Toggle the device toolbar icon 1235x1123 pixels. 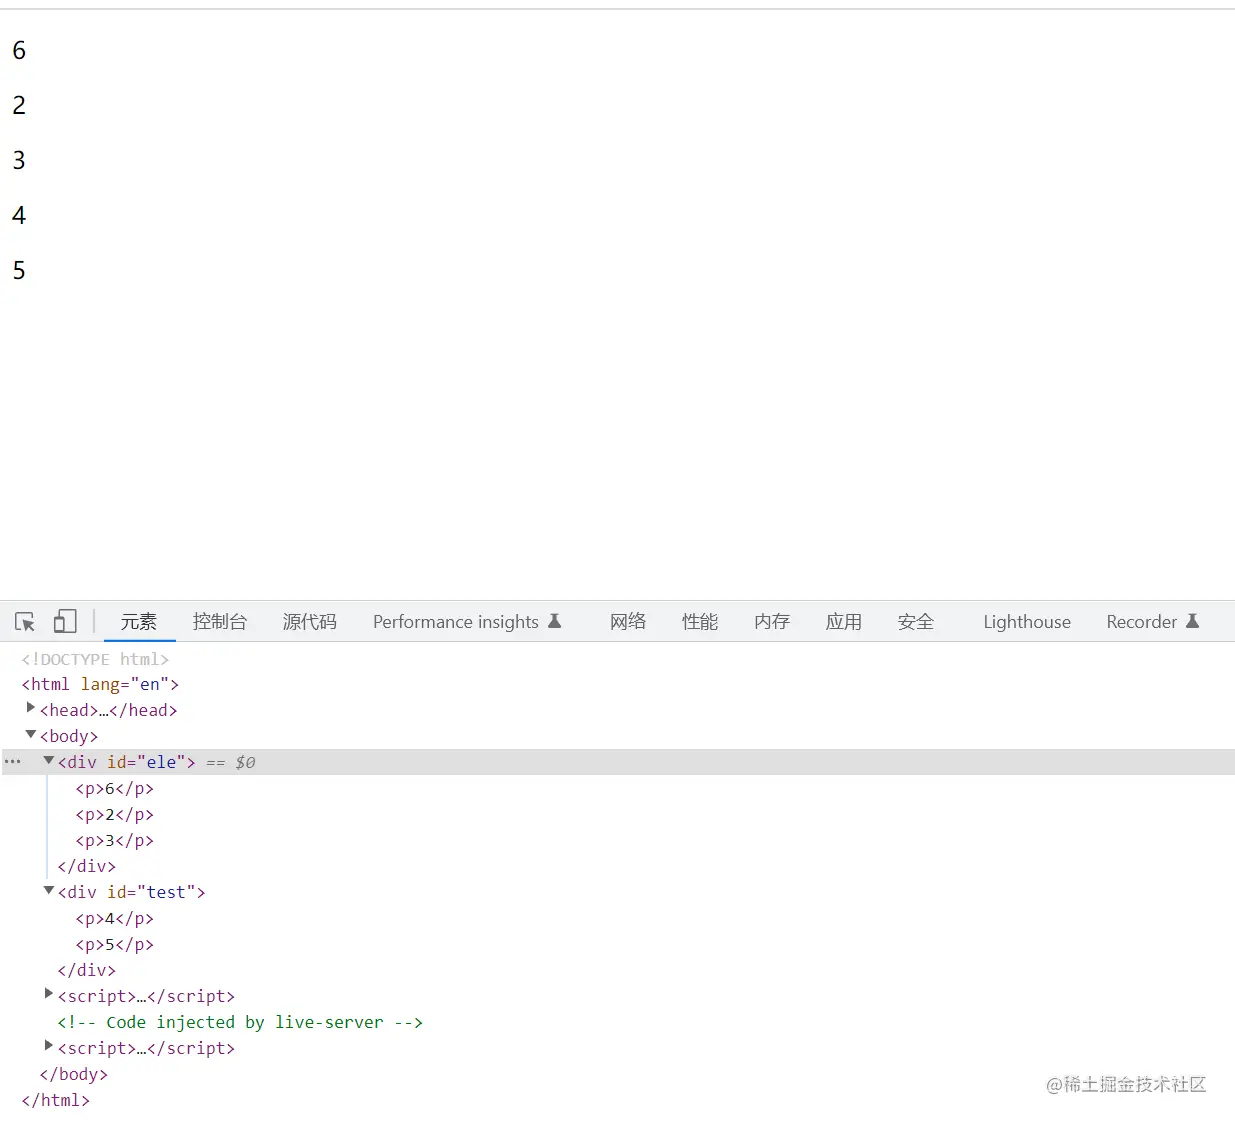point(65,622)
